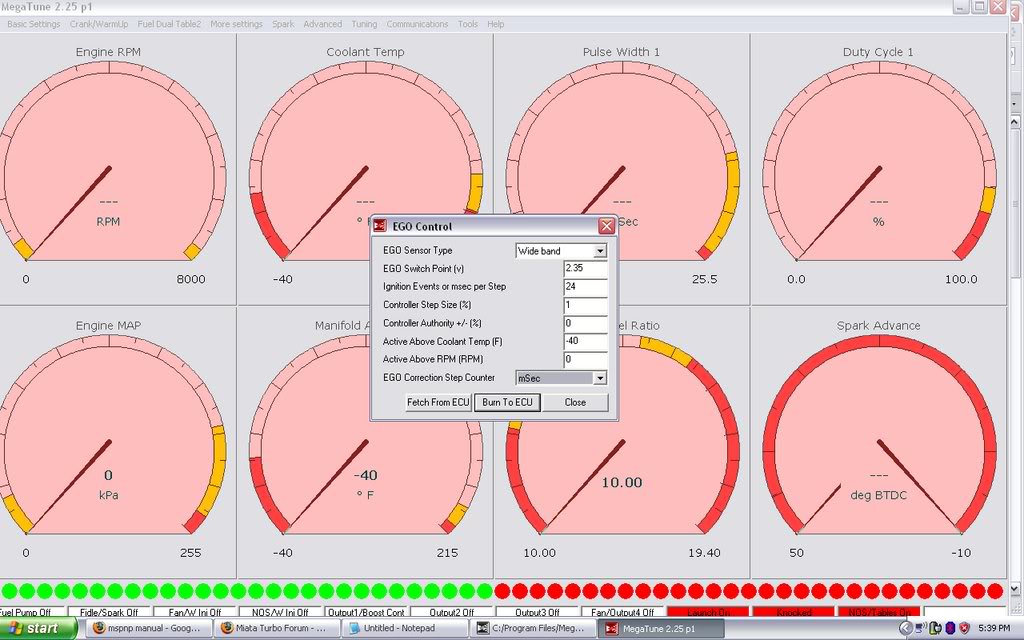Open C:/Program Files taskbar window
The width and height of the screenshot is (1024, 640).
pos(533,628)
